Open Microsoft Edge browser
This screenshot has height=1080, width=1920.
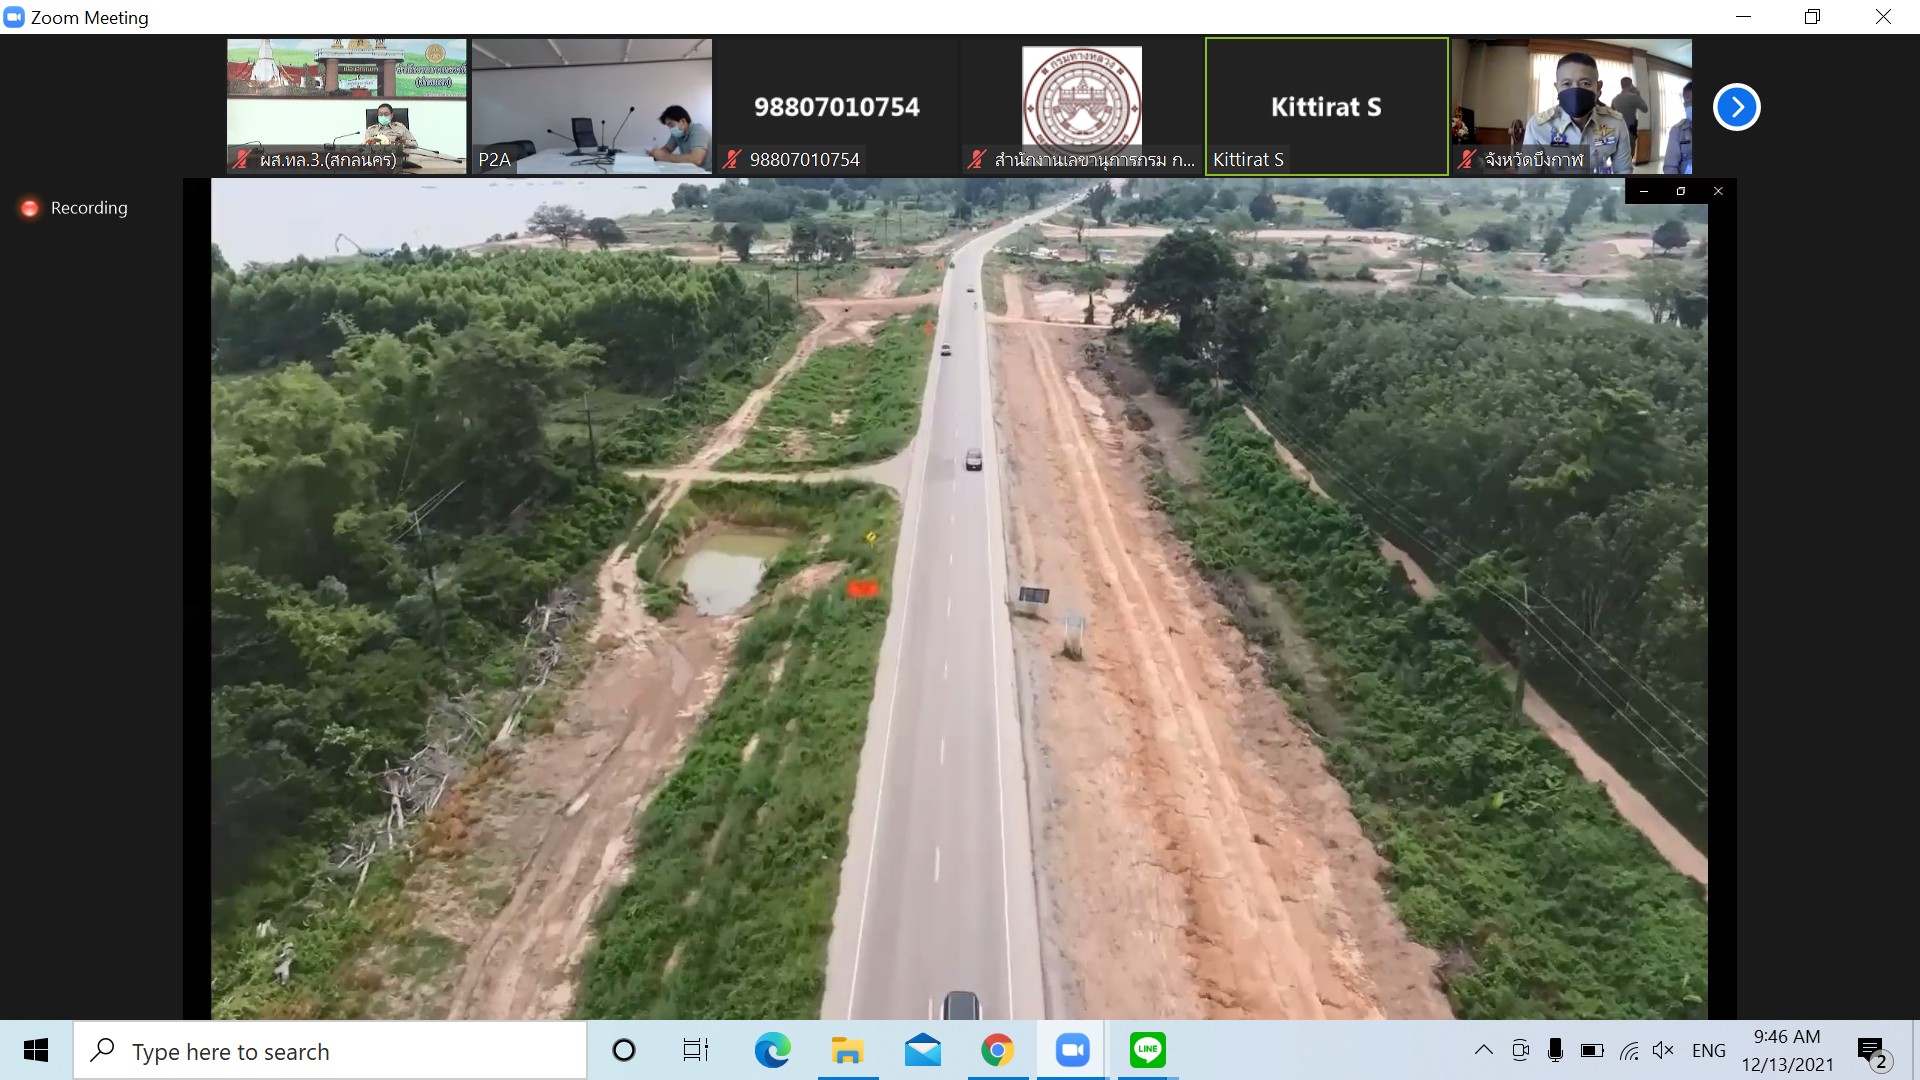coord(772,1050)
